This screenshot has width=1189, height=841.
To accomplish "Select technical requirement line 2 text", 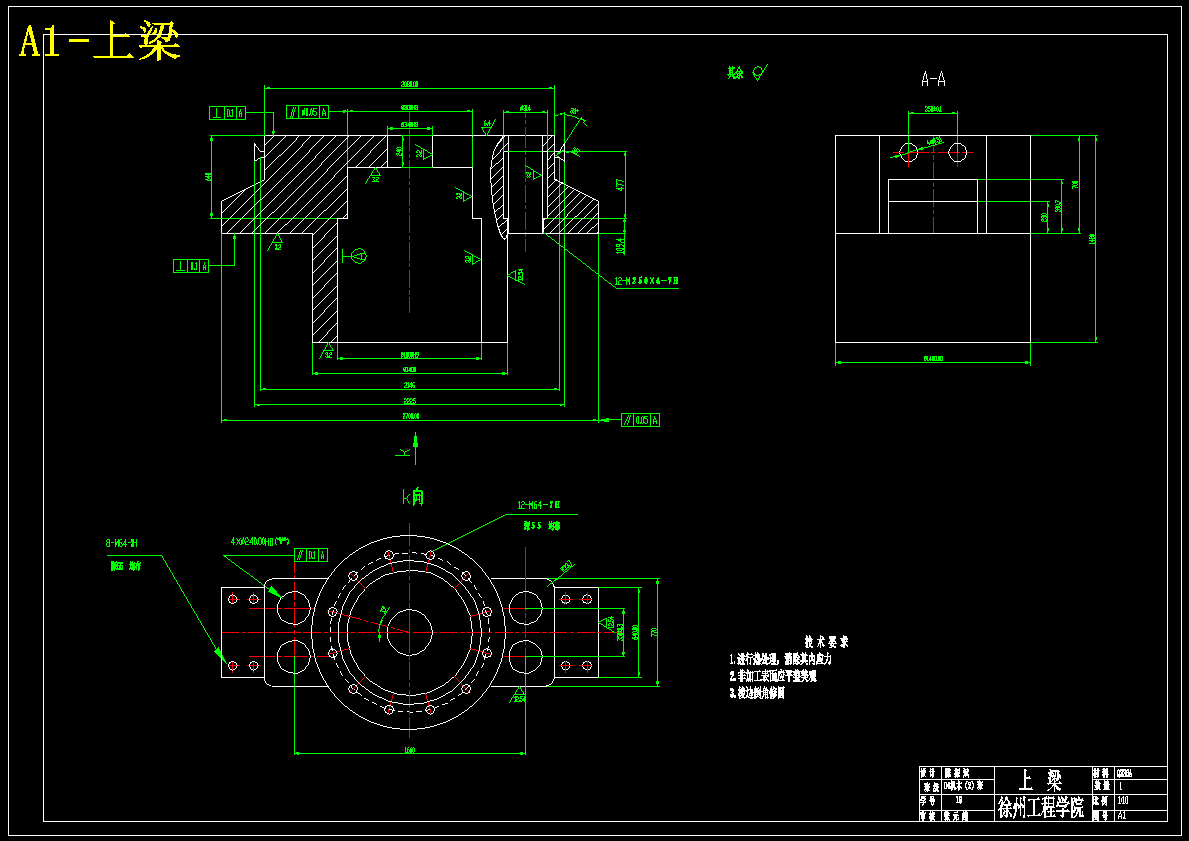I will [x=773, y=676].
